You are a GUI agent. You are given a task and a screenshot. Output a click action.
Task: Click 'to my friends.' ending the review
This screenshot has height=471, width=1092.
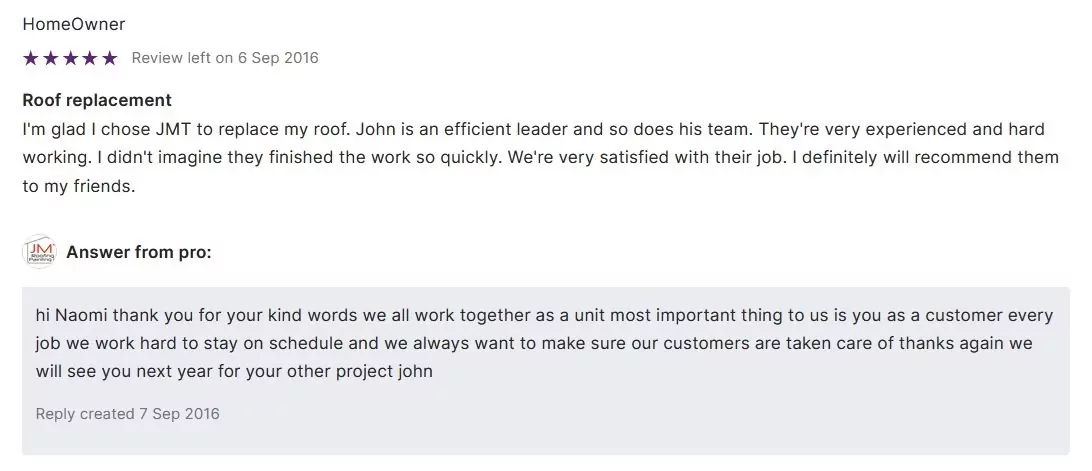tap(77, 186)
